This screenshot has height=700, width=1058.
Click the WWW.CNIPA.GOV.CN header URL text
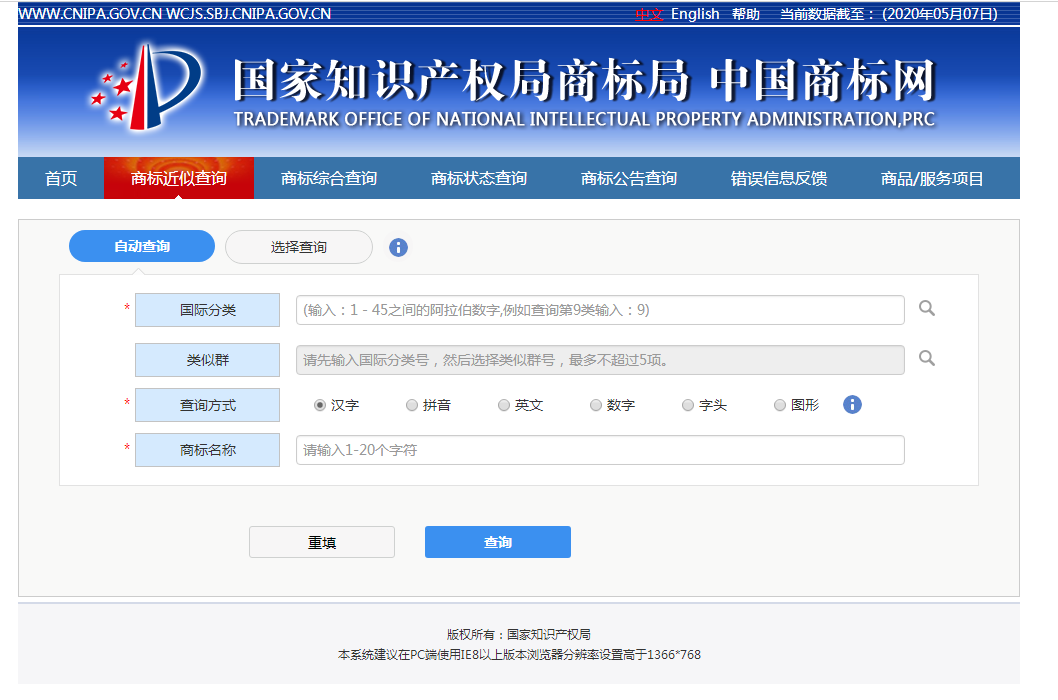(x=90, y=14)
